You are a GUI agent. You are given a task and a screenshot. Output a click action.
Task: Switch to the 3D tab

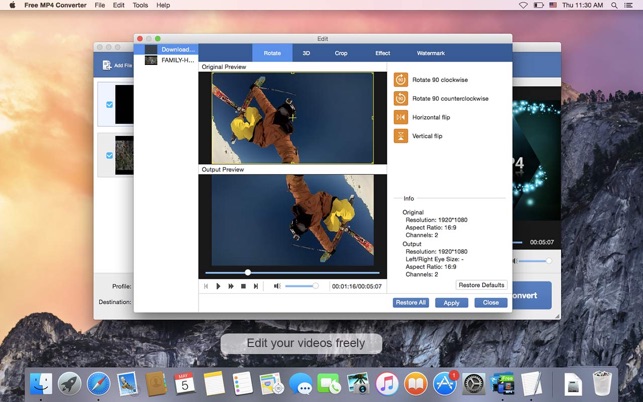click(x=306, y=53)
